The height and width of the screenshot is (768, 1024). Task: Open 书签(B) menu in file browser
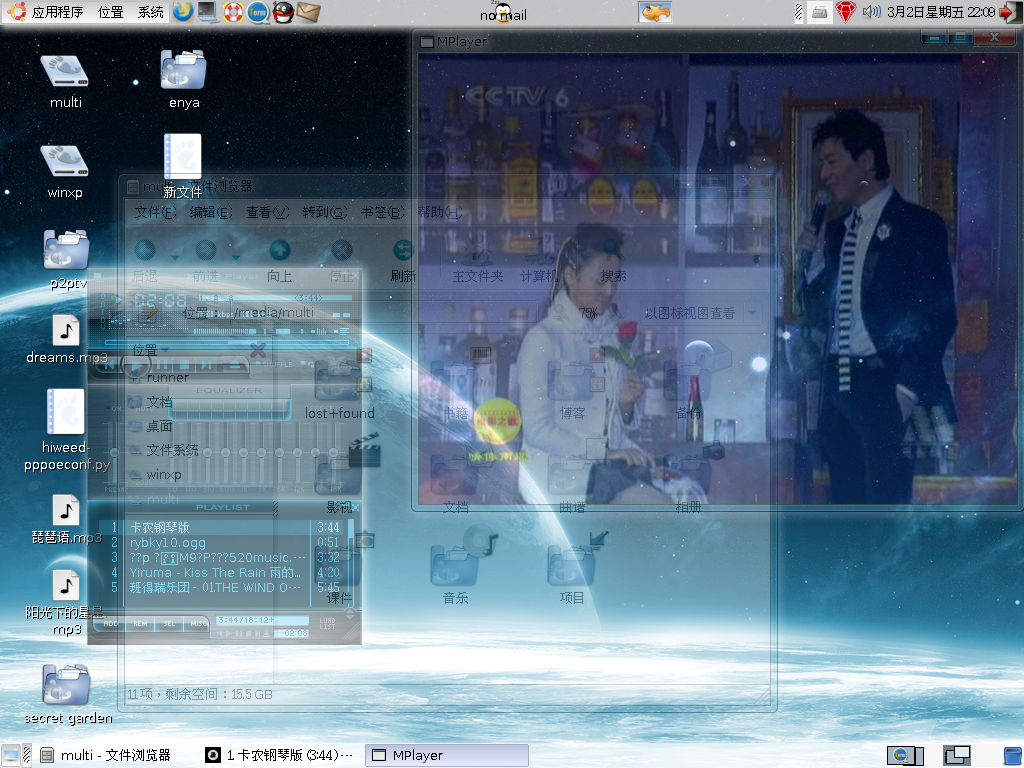[383, 212]
